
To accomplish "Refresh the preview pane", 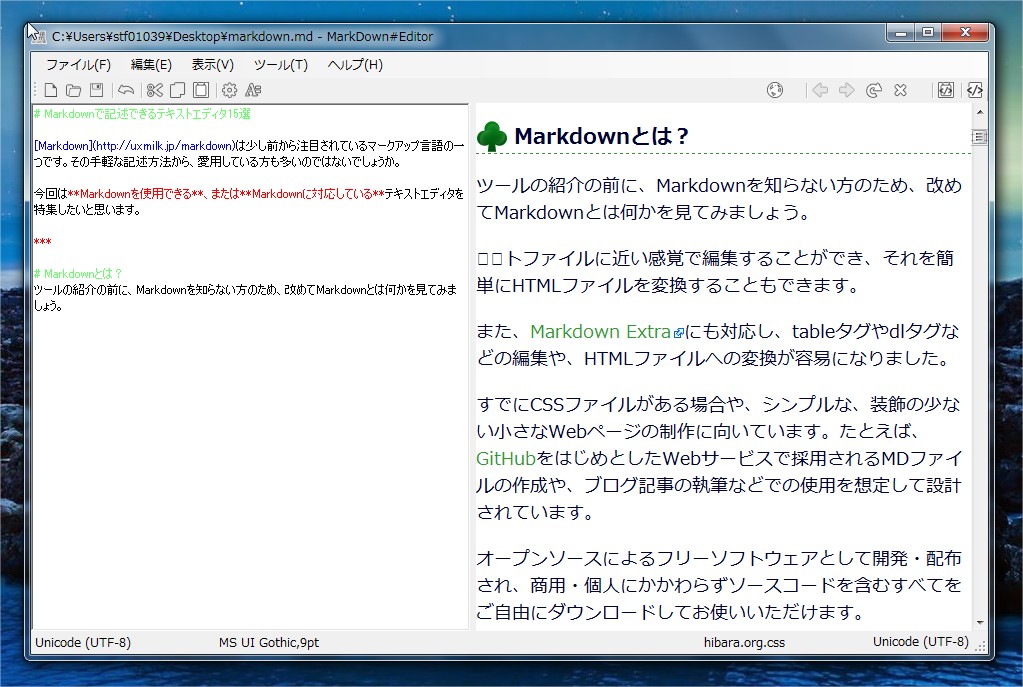I will tap(873, 90).
